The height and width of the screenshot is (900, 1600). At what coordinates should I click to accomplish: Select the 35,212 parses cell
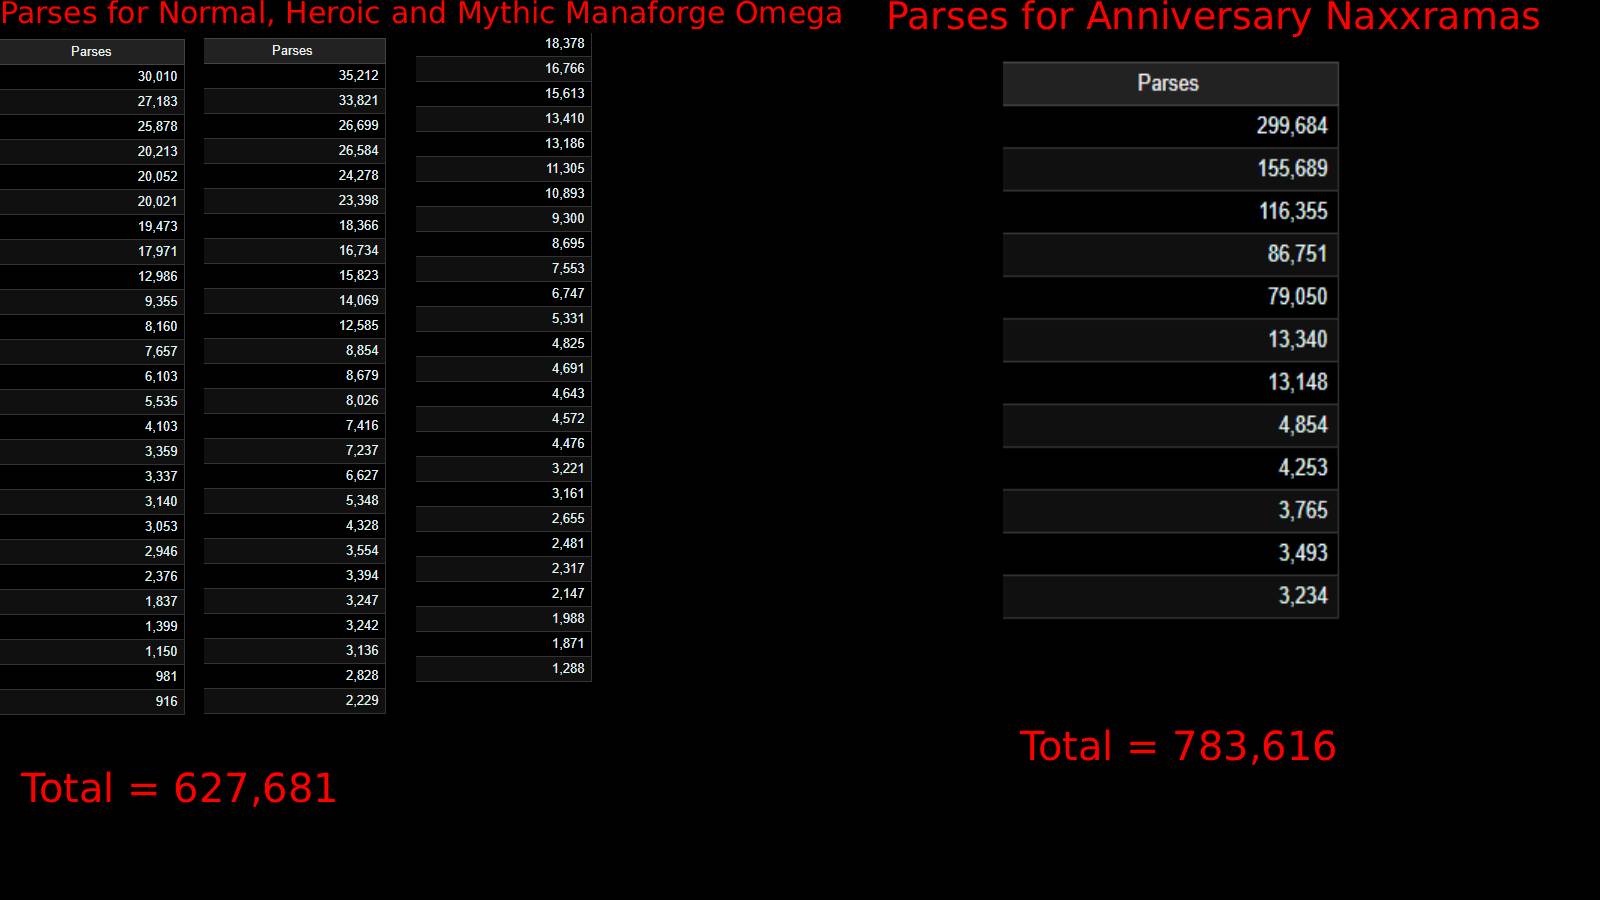295,75
